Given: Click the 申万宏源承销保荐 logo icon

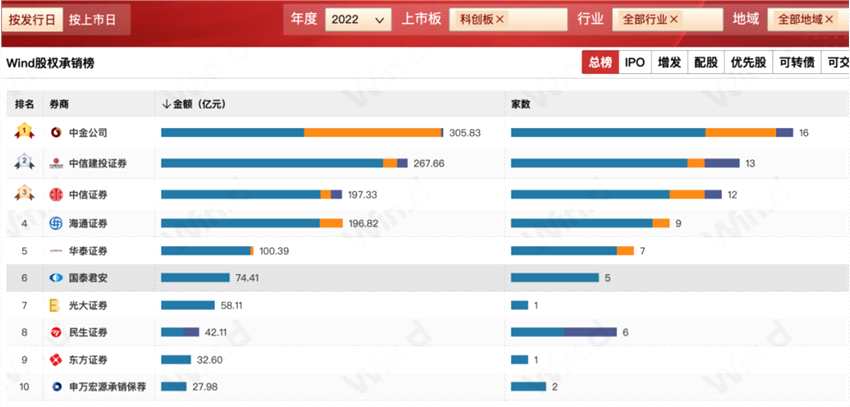Looking at the screenshot, I should [56, 387].
